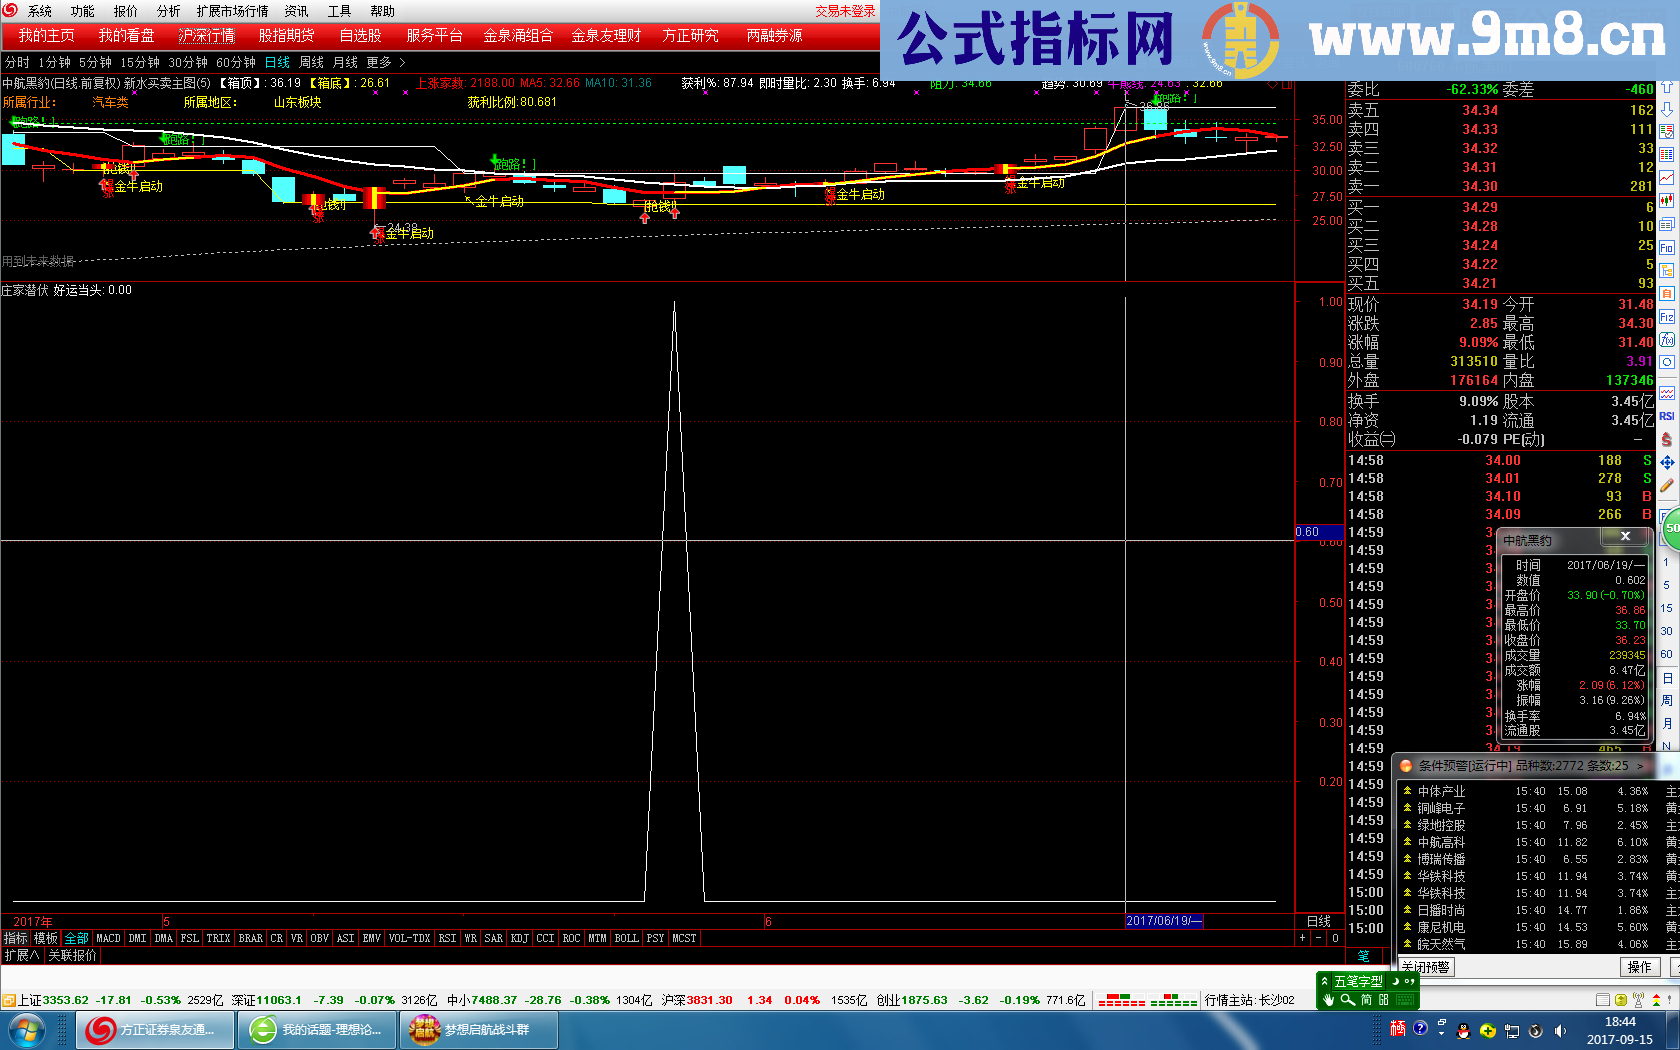Click the blue four-way move arrows icon
Screen dimensions: 1680x1050
1667,462
